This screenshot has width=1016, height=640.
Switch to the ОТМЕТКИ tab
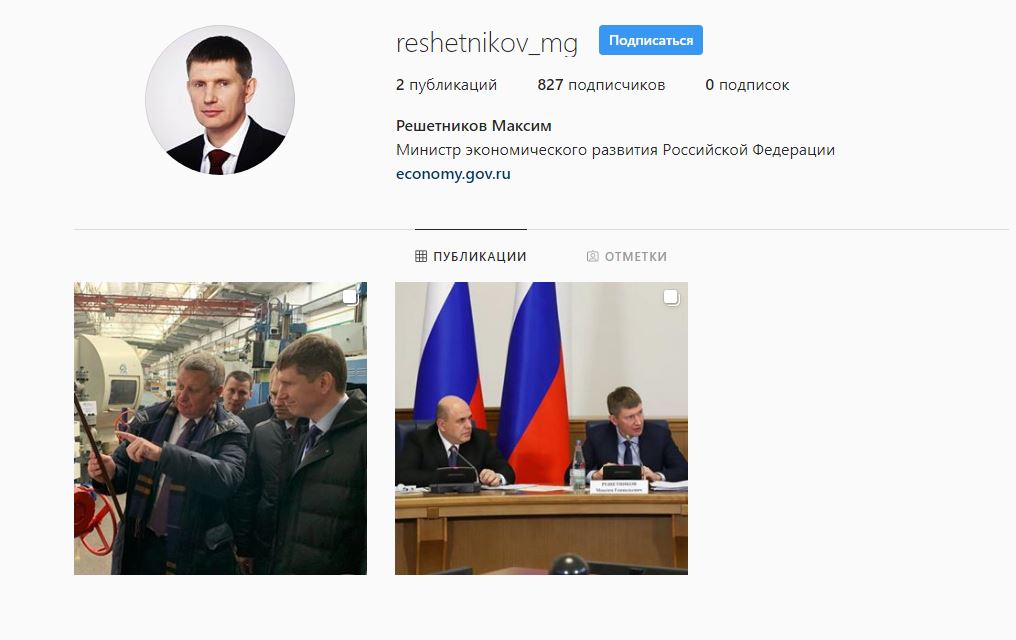click(x=627, y=257)
